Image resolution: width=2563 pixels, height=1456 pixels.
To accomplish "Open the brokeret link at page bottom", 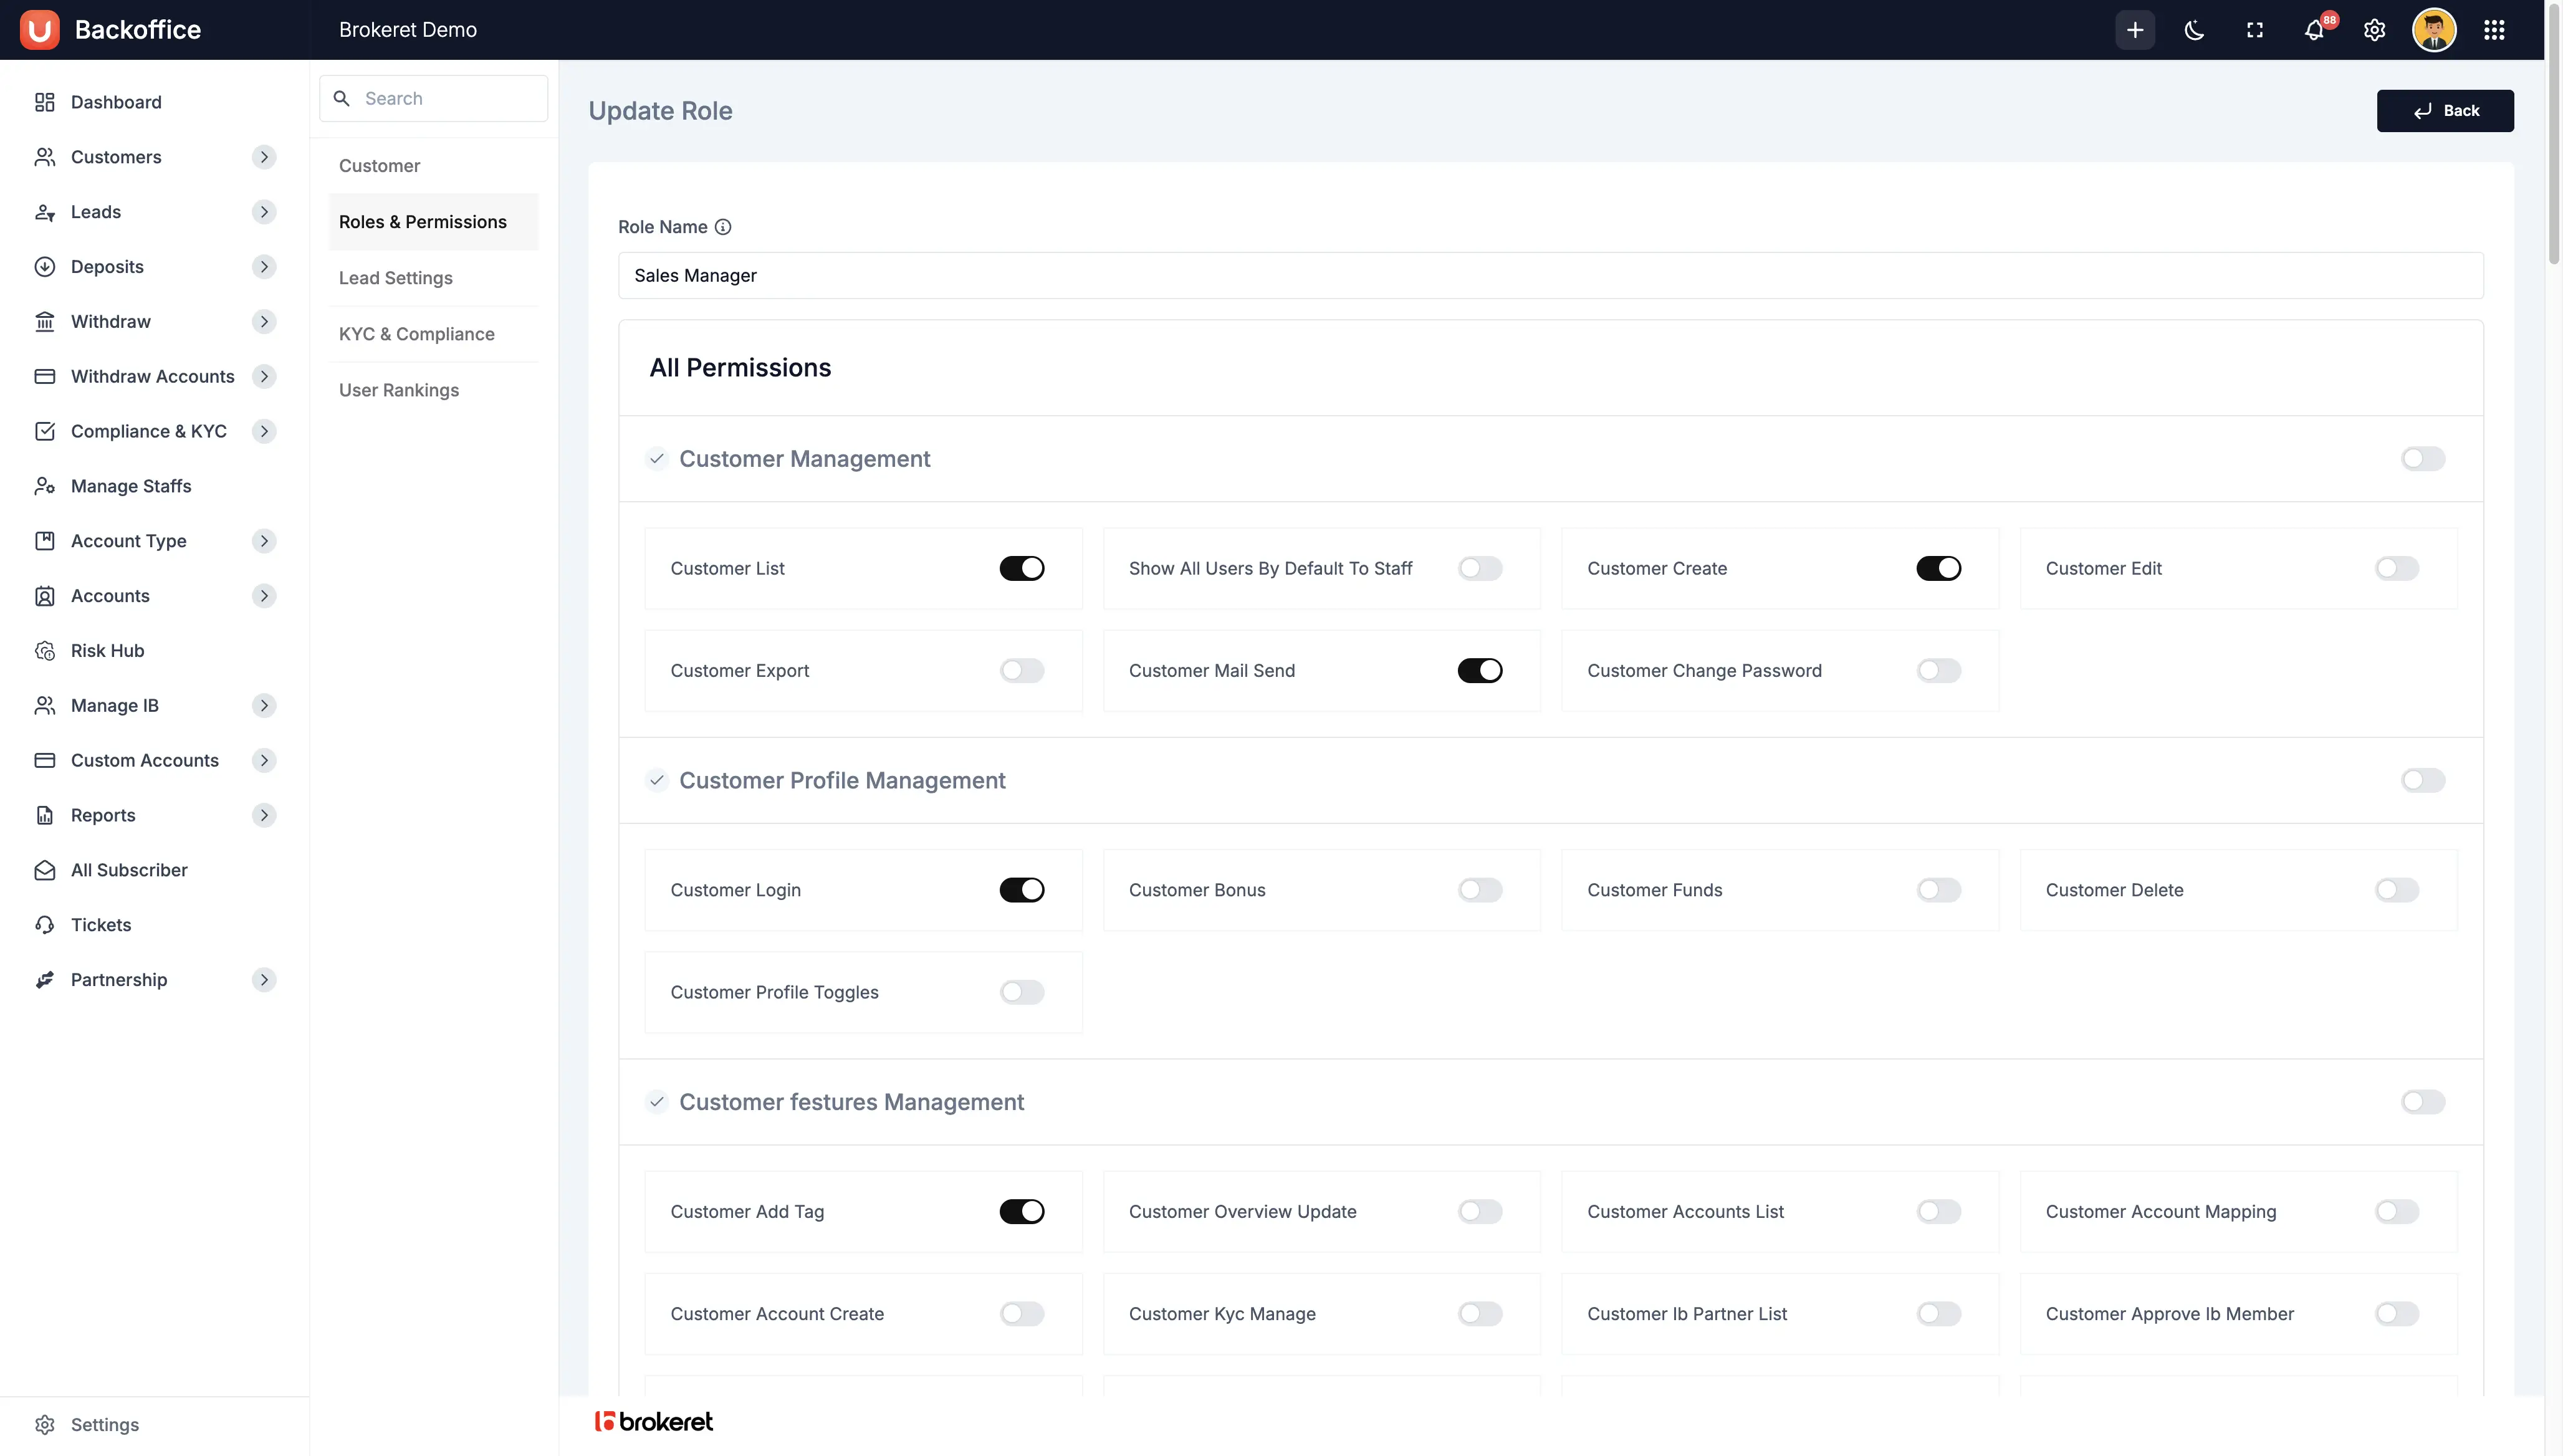I will [654, 1421].
